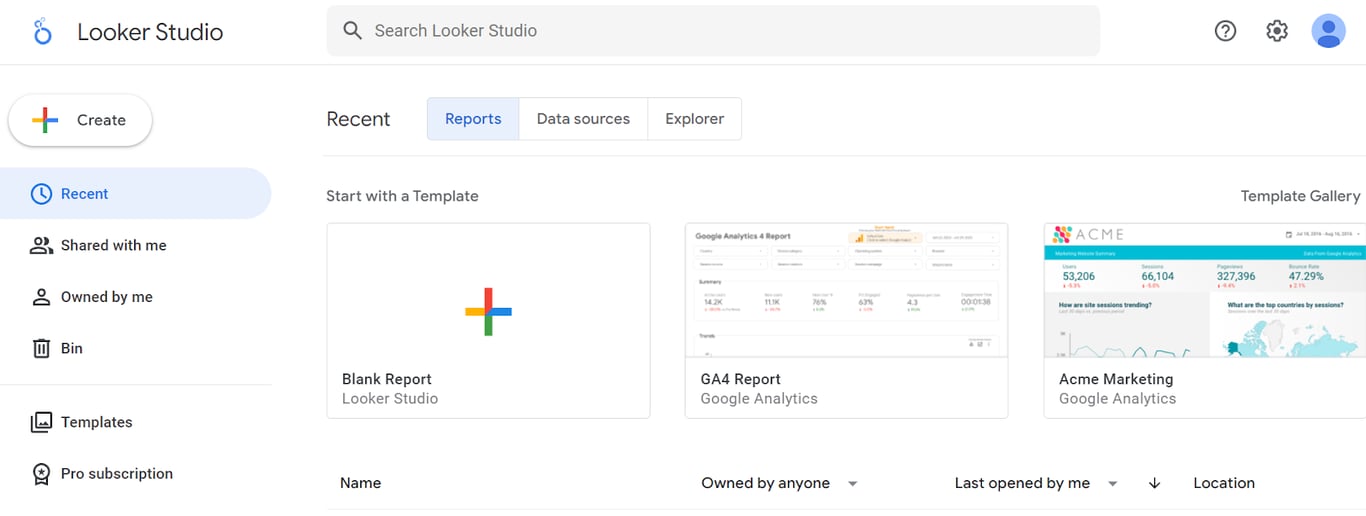This screenshot has height=516, width=1366.
Task: Expand the Owned by anyone dropdown
Action: [x=780, y=483]
